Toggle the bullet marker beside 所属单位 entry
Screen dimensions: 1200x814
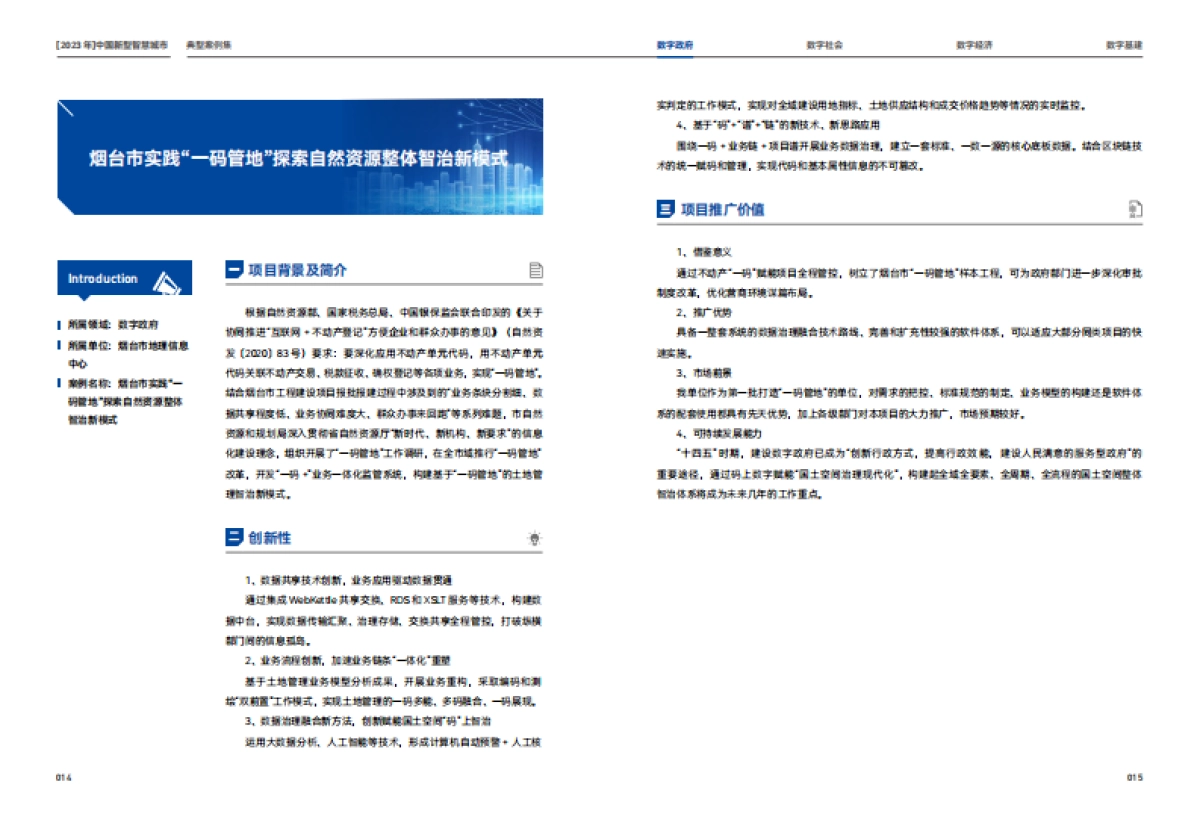tap(57, 345)
